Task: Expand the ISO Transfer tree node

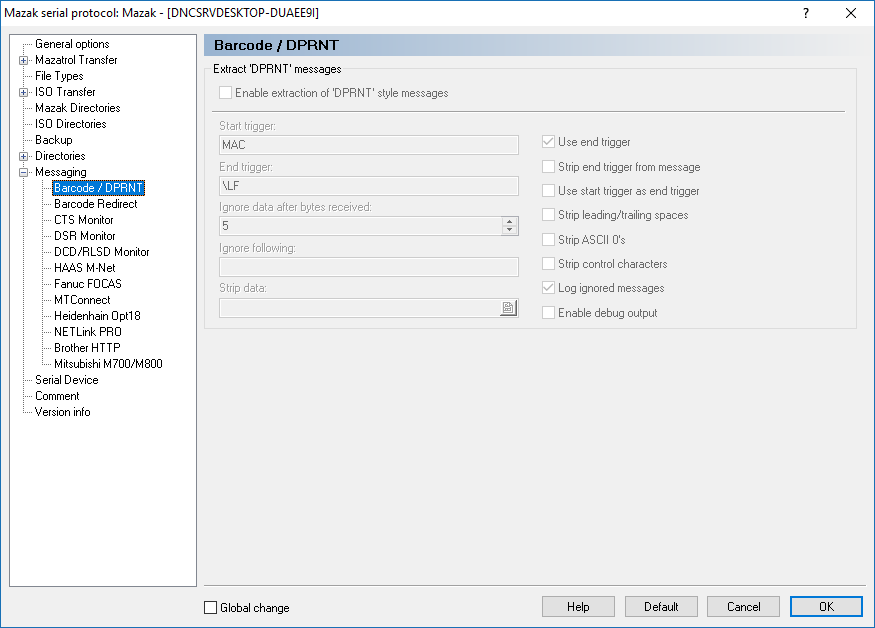Action: (x=23, y=92)
